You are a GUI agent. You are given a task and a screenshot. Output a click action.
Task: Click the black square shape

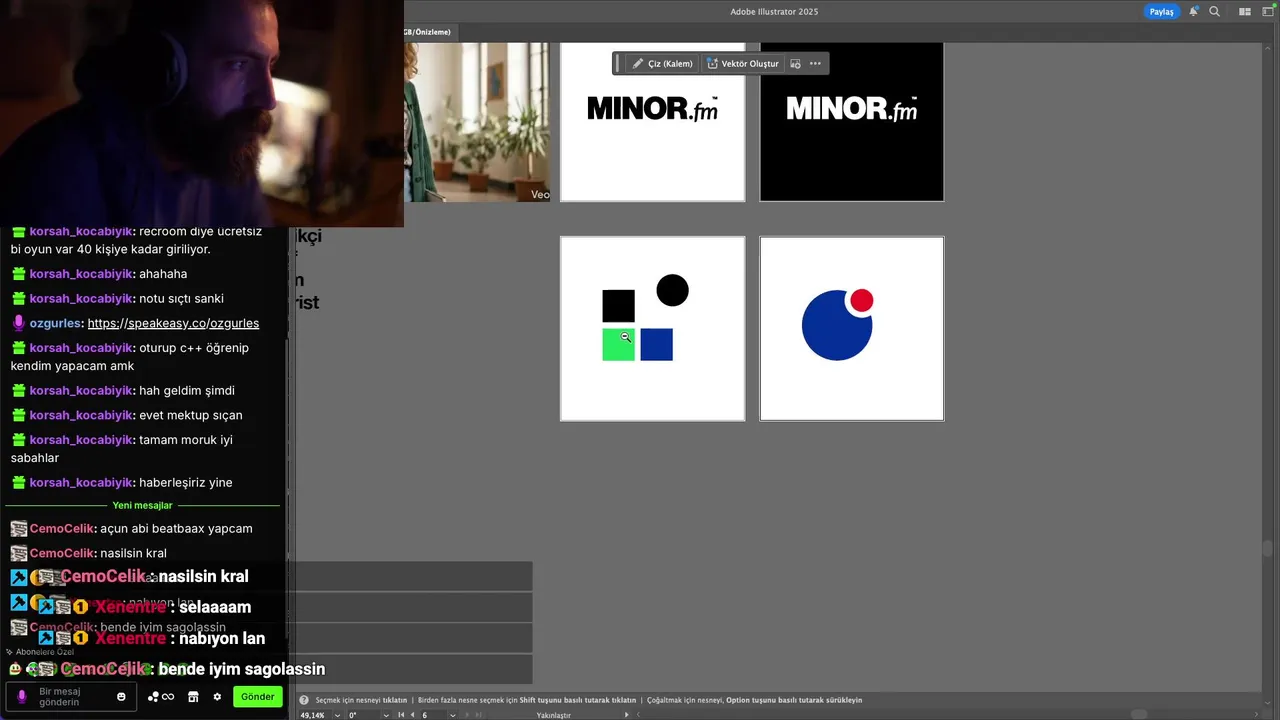pos(618,306)
